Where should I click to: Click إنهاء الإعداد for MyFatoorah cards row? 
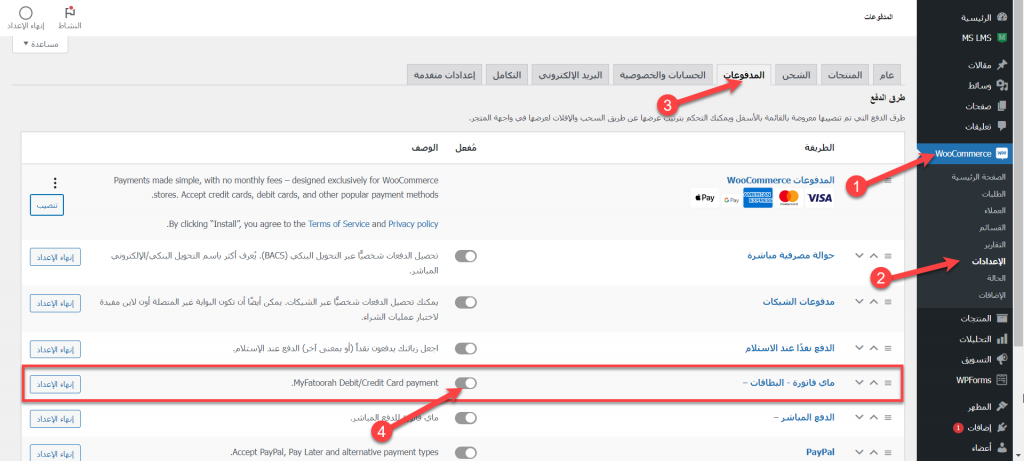pyautogui.click(x=55, y=384)
